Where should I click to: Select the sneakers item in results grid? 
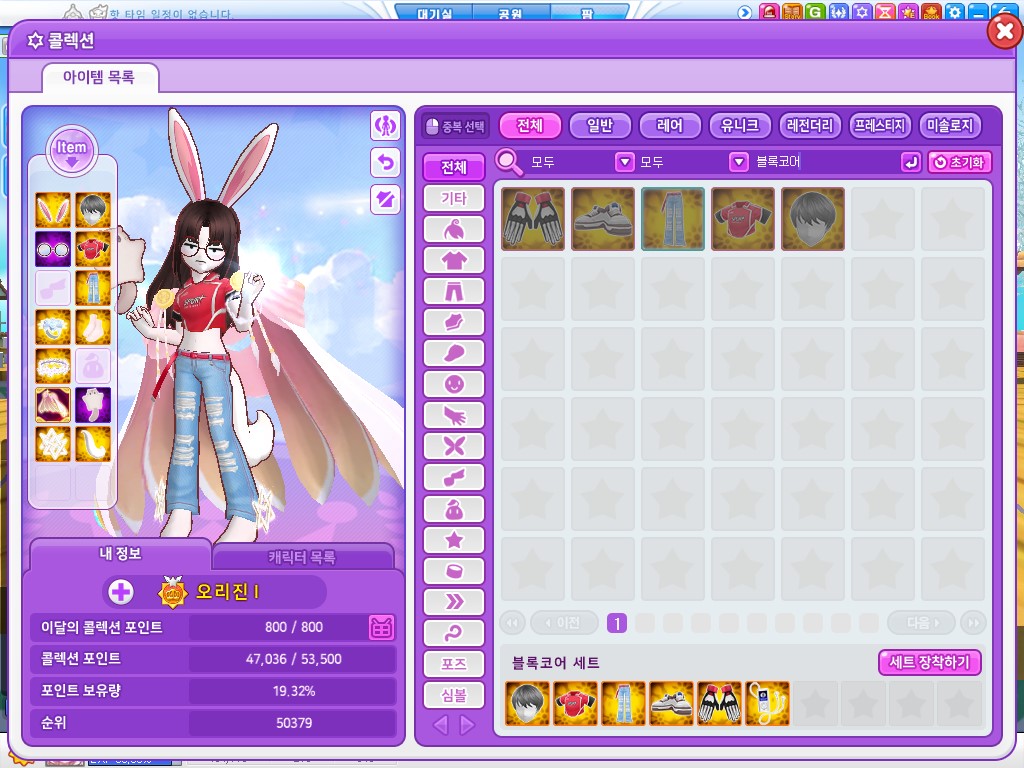click(603, 219)
